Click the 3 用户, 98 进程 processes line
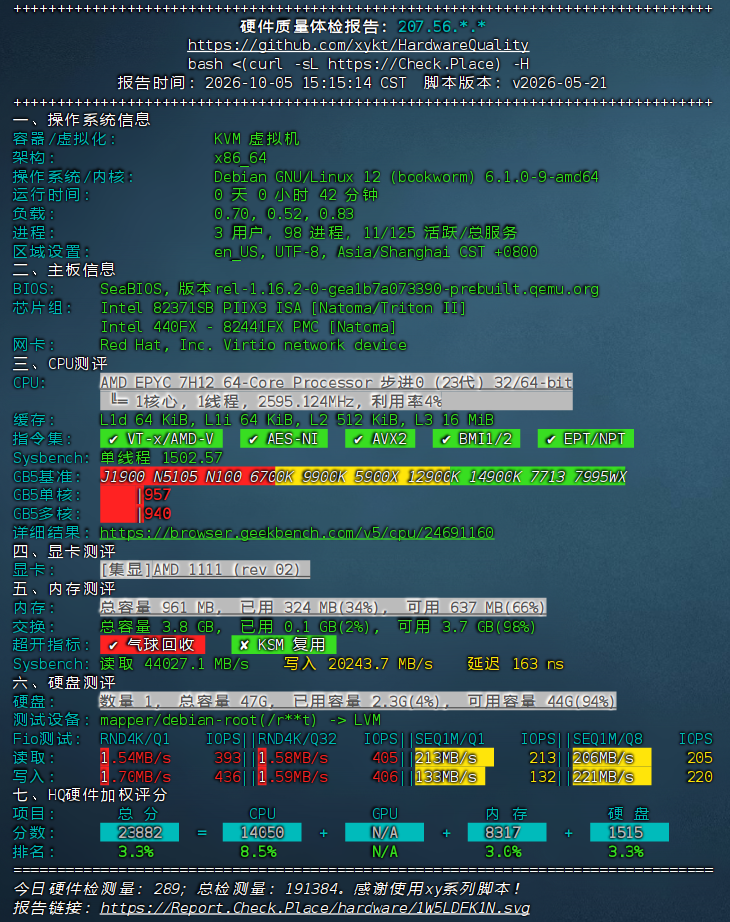The image size is (730, 922). (365, 233)
